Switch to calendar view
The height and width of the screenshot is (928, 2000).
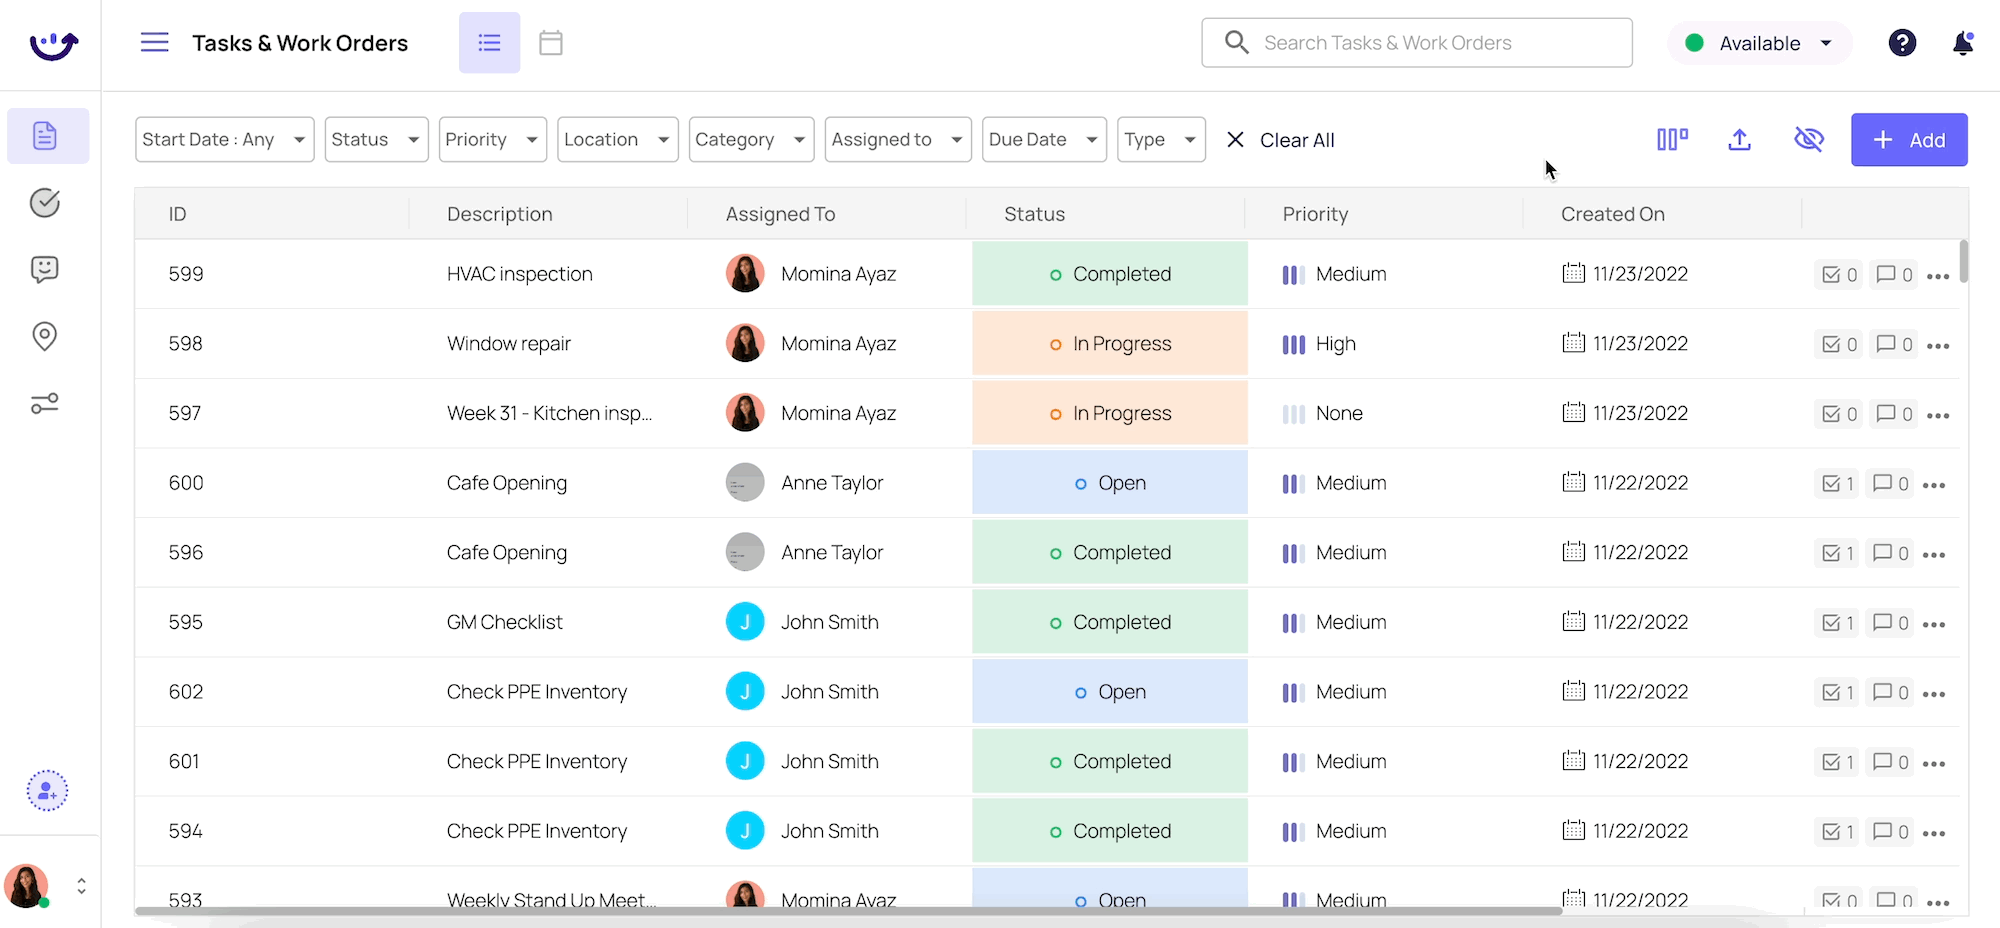click(551, 42)
